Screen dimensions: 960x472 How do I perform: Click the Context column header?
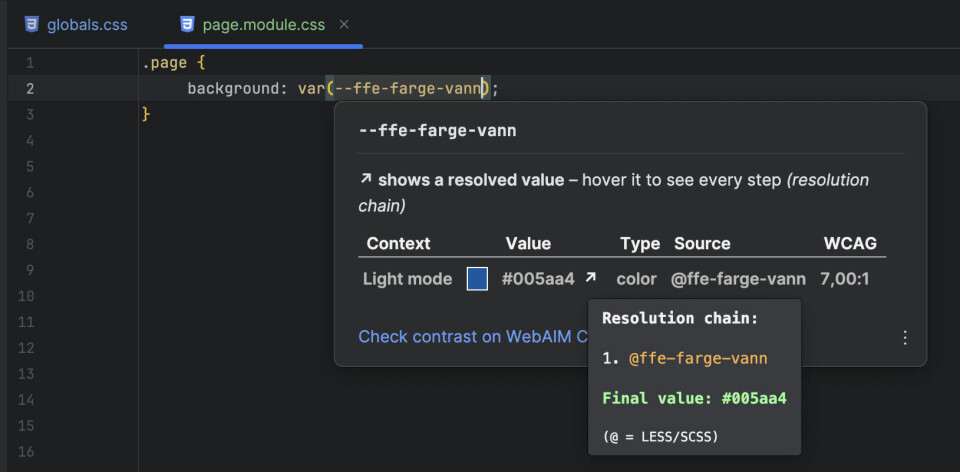(398, 244)
